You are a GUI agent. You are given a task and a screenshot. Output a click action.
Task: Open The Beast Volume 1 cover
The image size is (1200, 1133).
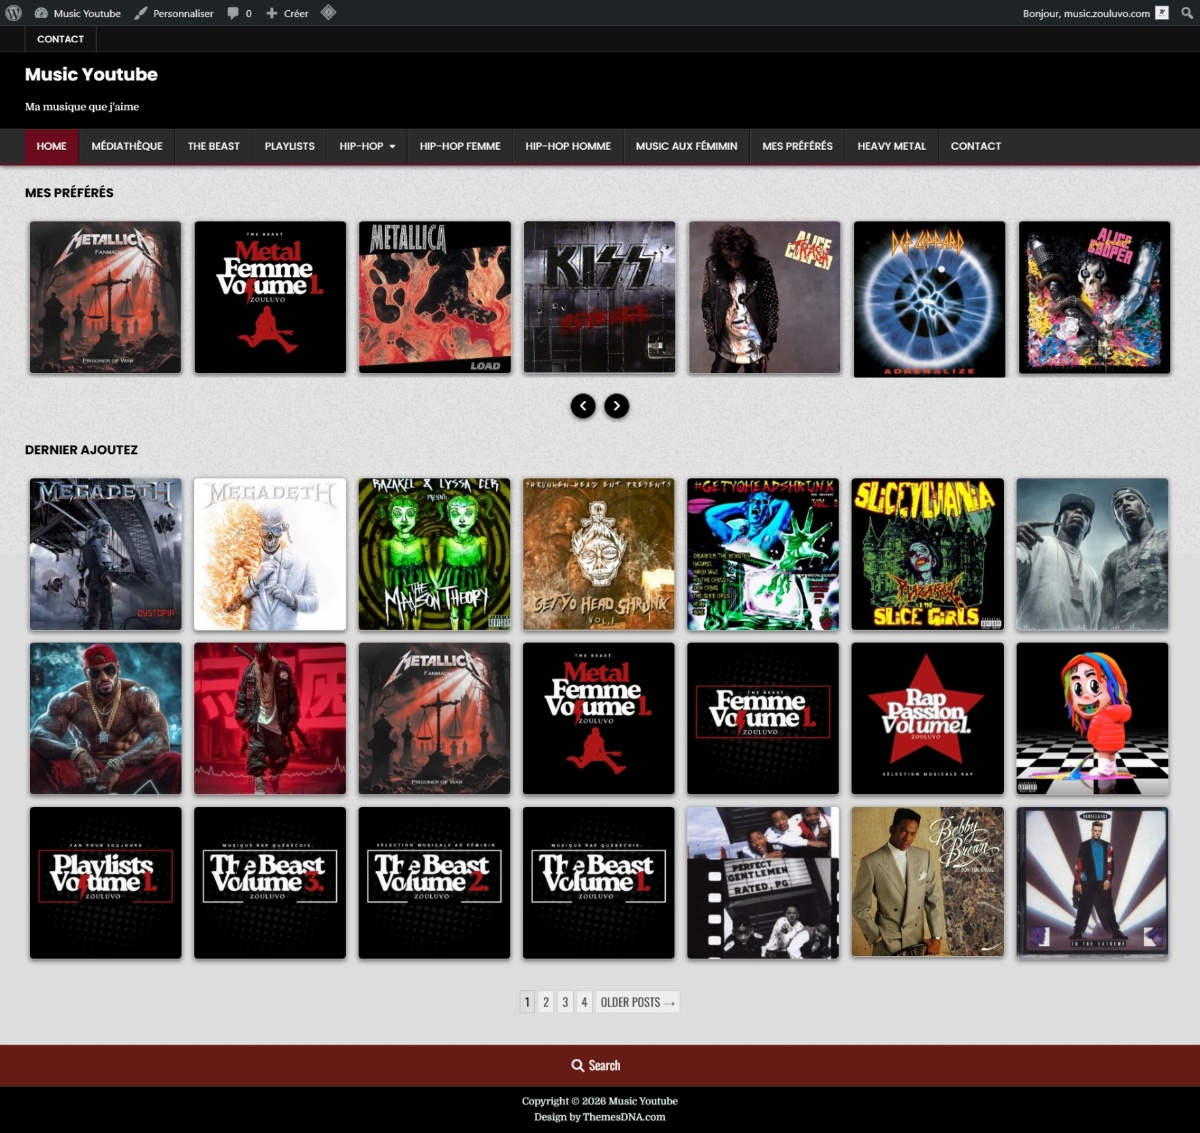pos(599,883)
